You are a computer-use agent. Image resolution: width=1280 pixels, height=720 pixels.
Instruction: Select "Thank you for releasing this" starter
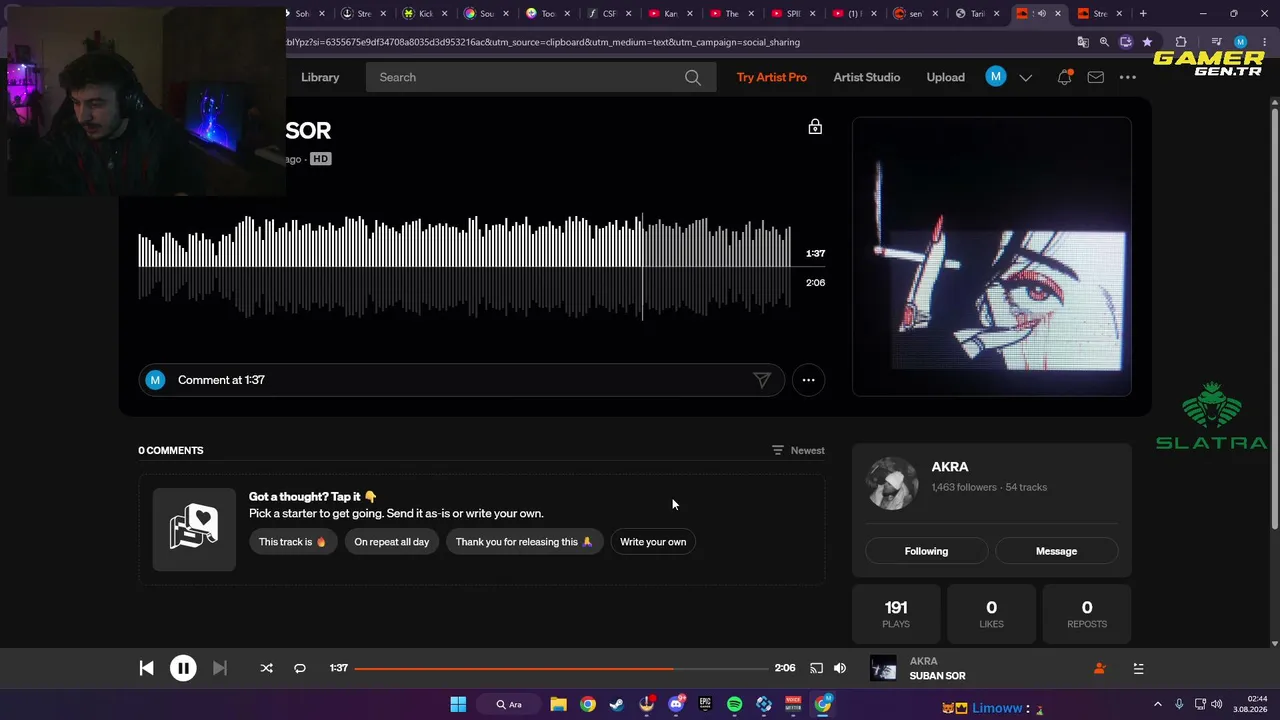pyautogui.click(x=525, y=542)
